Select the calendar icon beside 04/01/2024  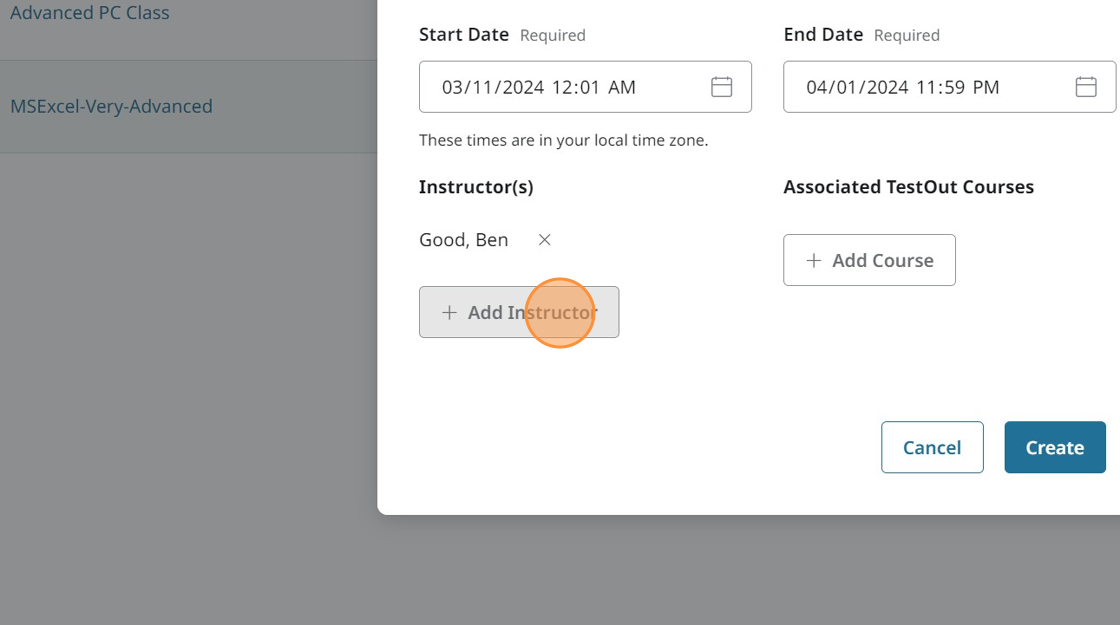click(x=1086, y=87)
